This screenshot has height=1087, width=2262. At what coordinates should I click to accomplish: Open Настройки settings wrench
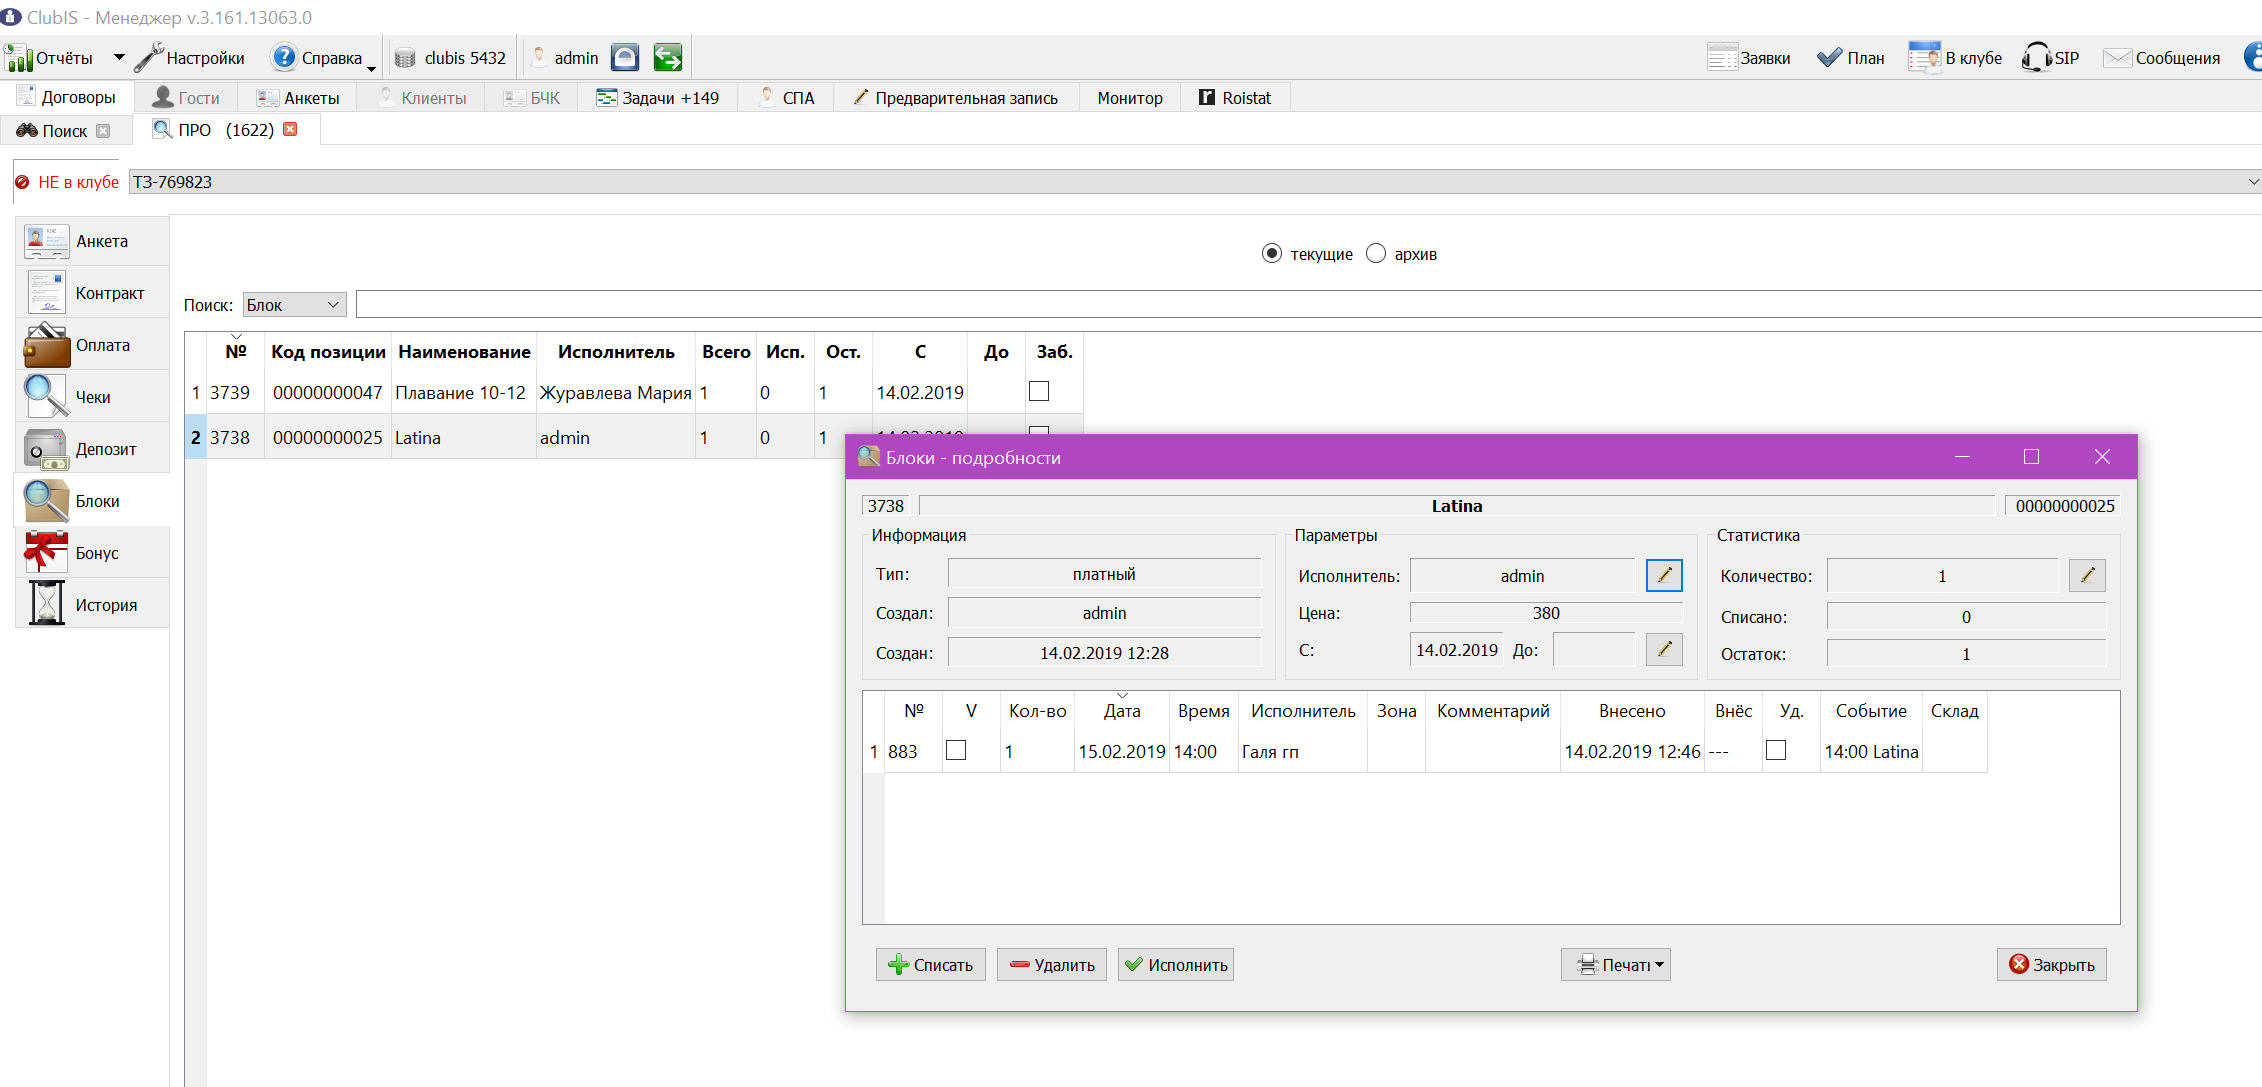(x=190, y=58)
